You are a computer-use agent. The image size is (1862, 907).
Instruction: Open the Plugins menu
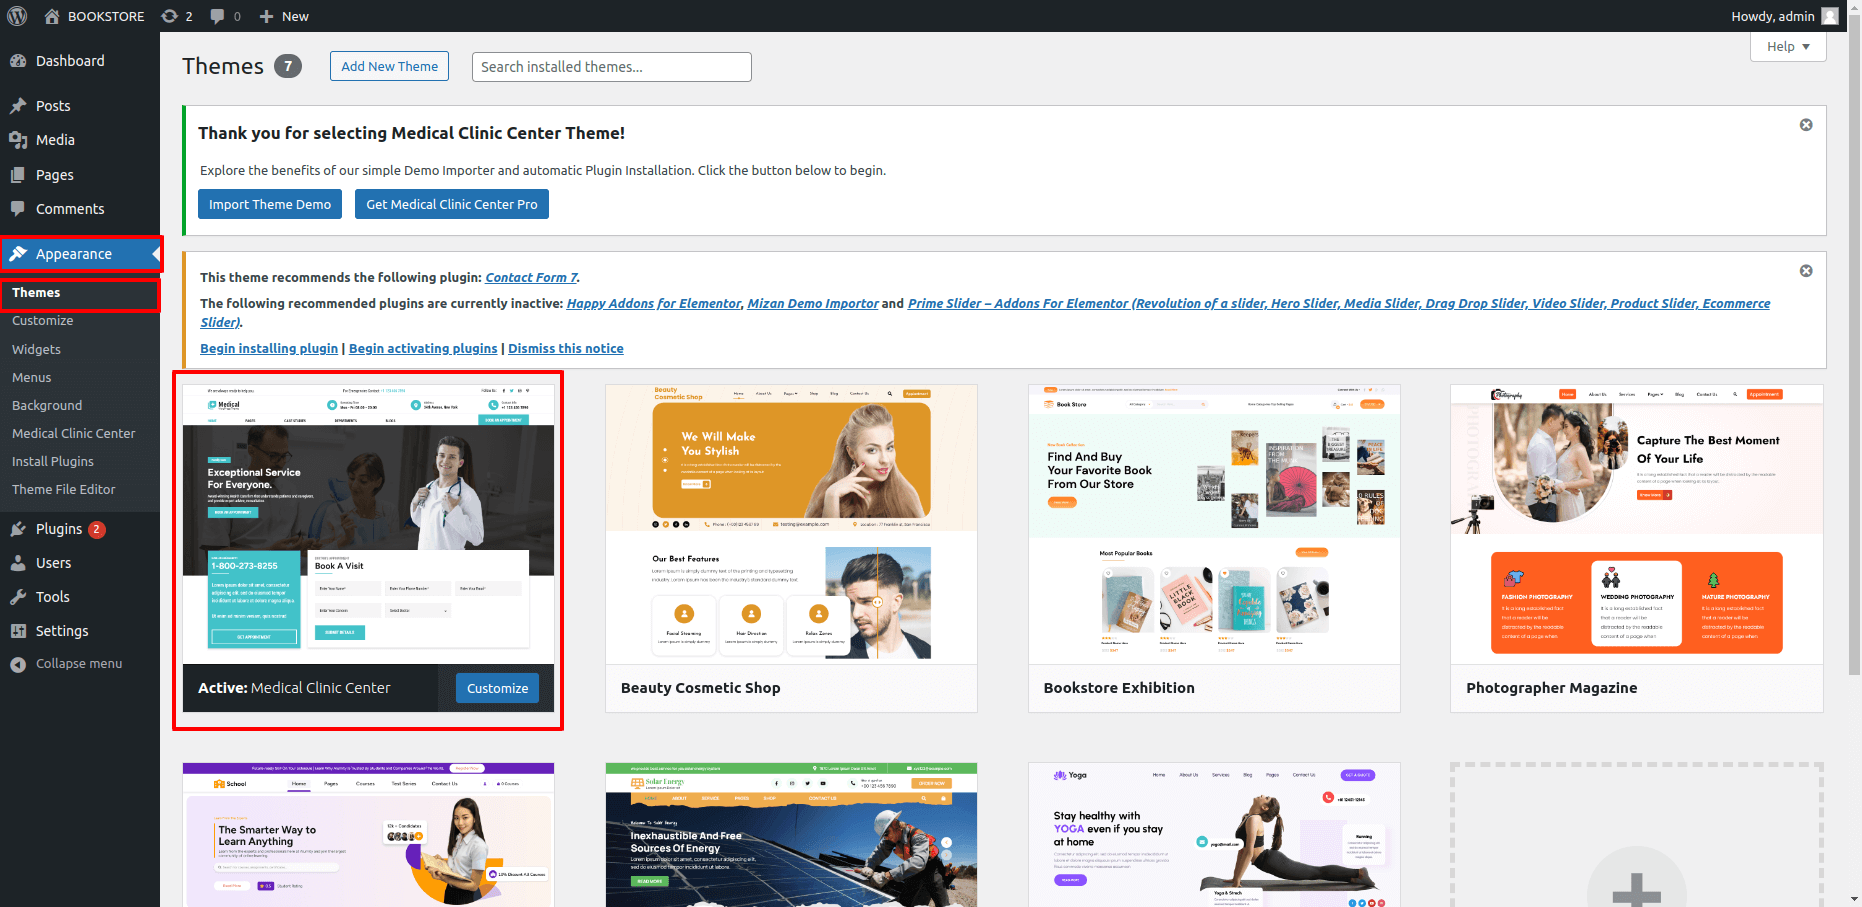click(58, 529)
